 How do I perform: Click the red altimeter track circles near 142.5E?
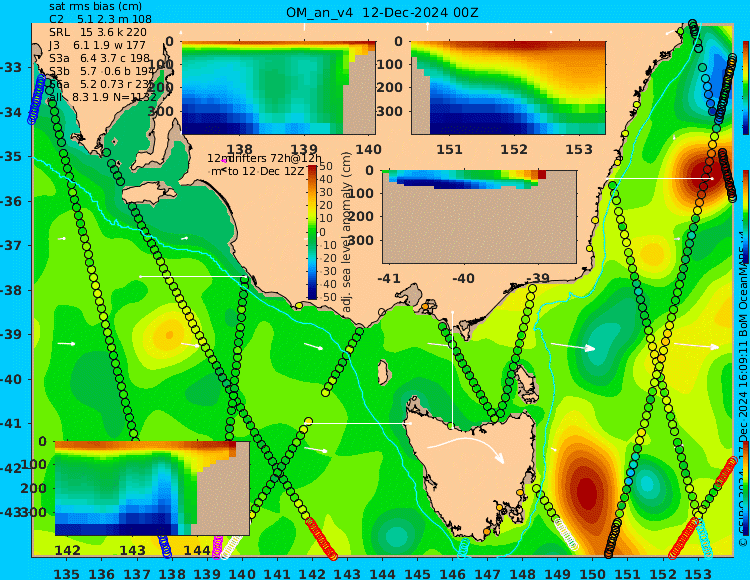321,538
